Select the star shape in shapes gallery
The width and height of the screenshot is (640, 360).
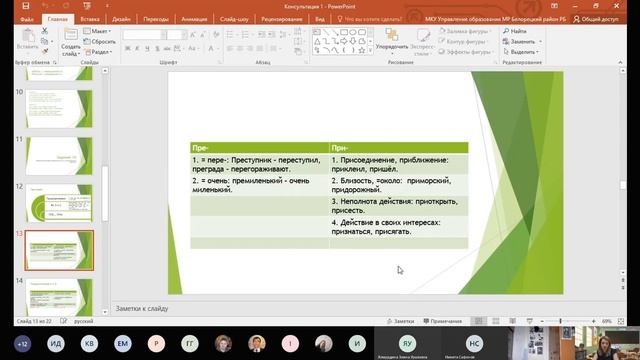362,51
